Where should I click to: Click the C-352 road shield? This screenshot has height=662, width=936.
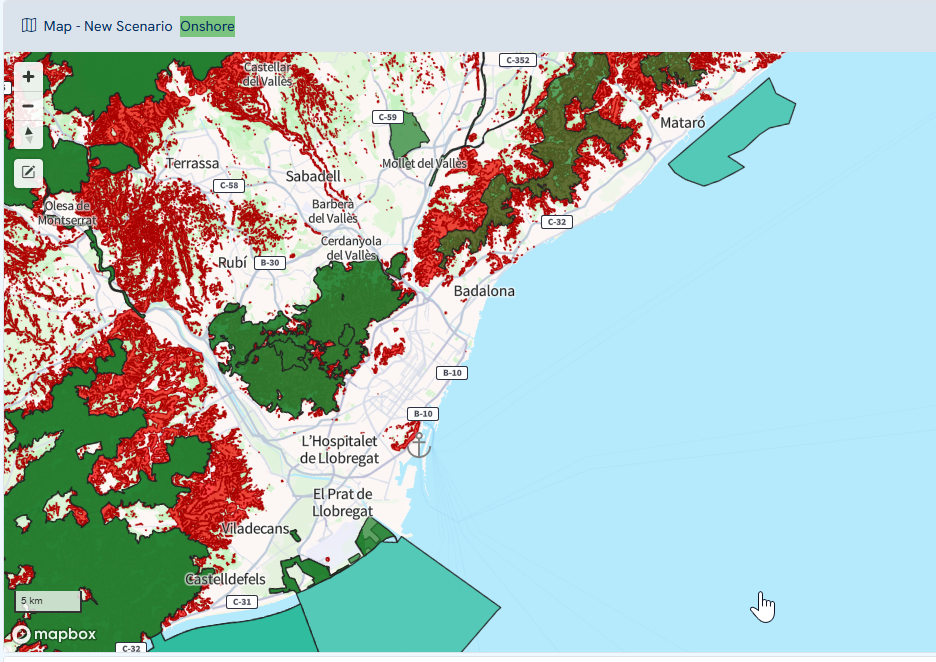(517, 60)
